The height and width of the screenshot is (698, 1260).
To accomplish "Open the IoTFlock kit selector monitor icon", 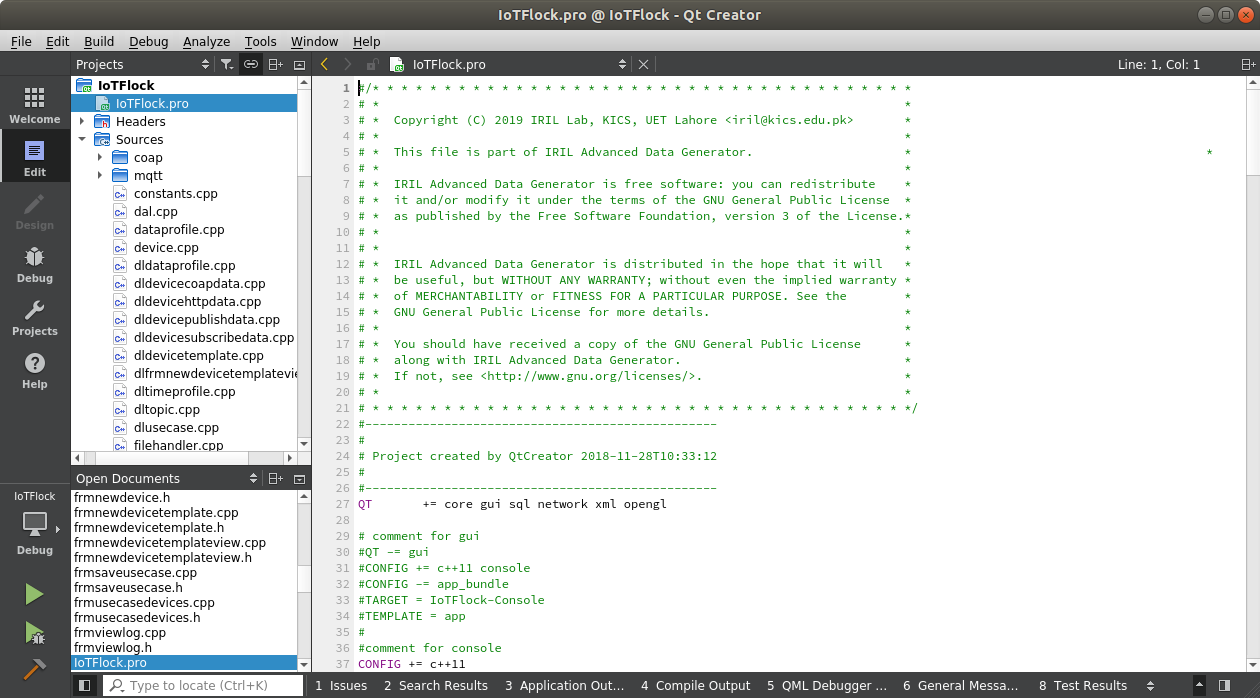I will (35, 524).
